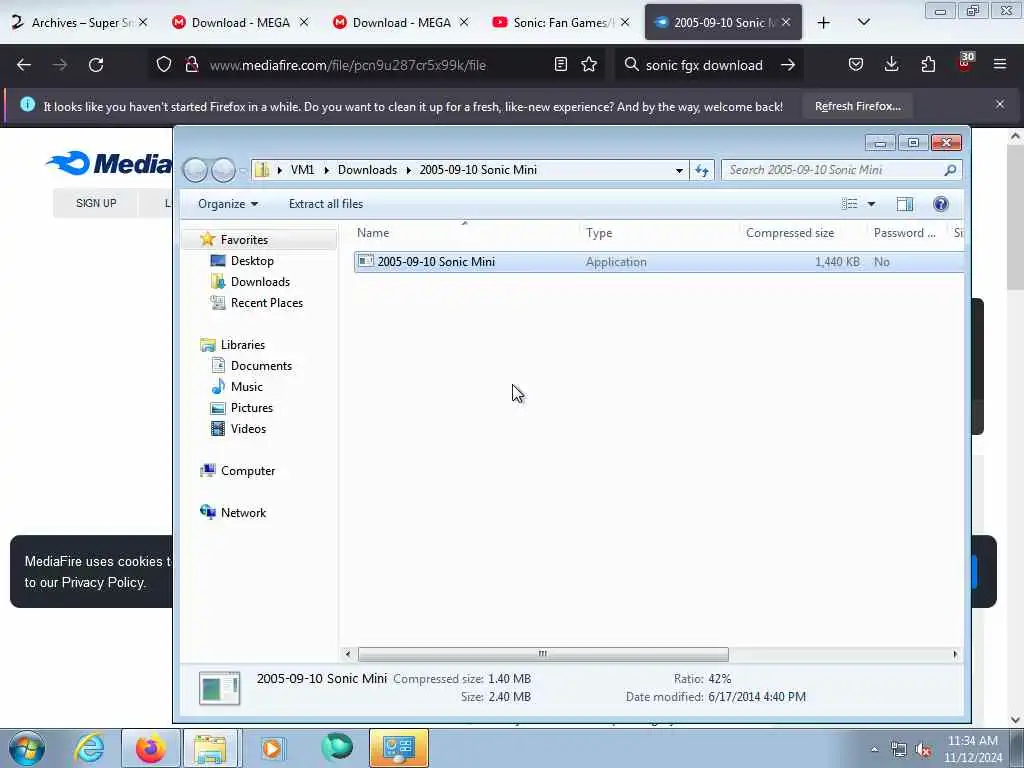Open the Save to Pocket icon
Image resolution: width=1024 pixels, height=768 pixels.
(856, 64)
